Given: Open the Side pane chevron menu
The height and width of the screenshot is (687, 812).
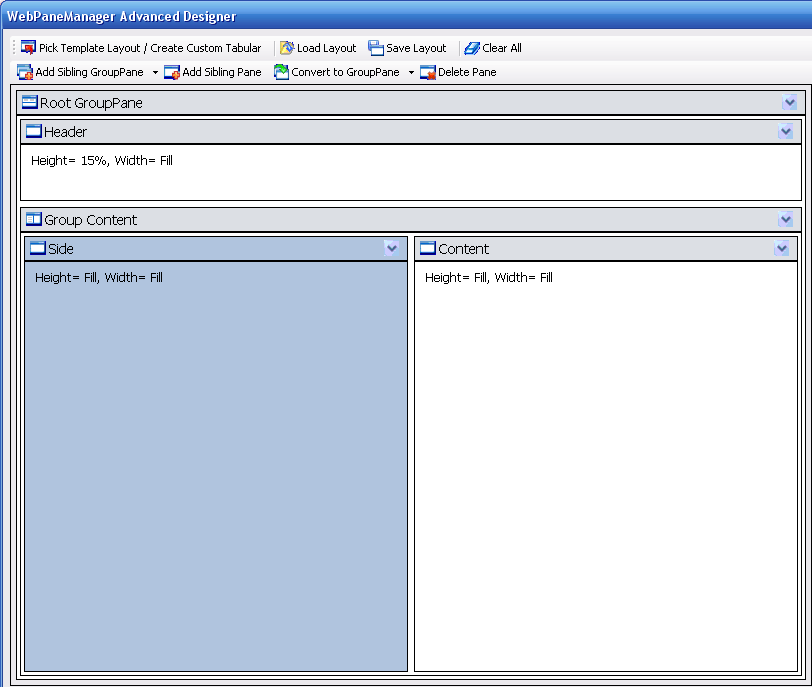Looking at the screenshot, I should pos(392,248).
